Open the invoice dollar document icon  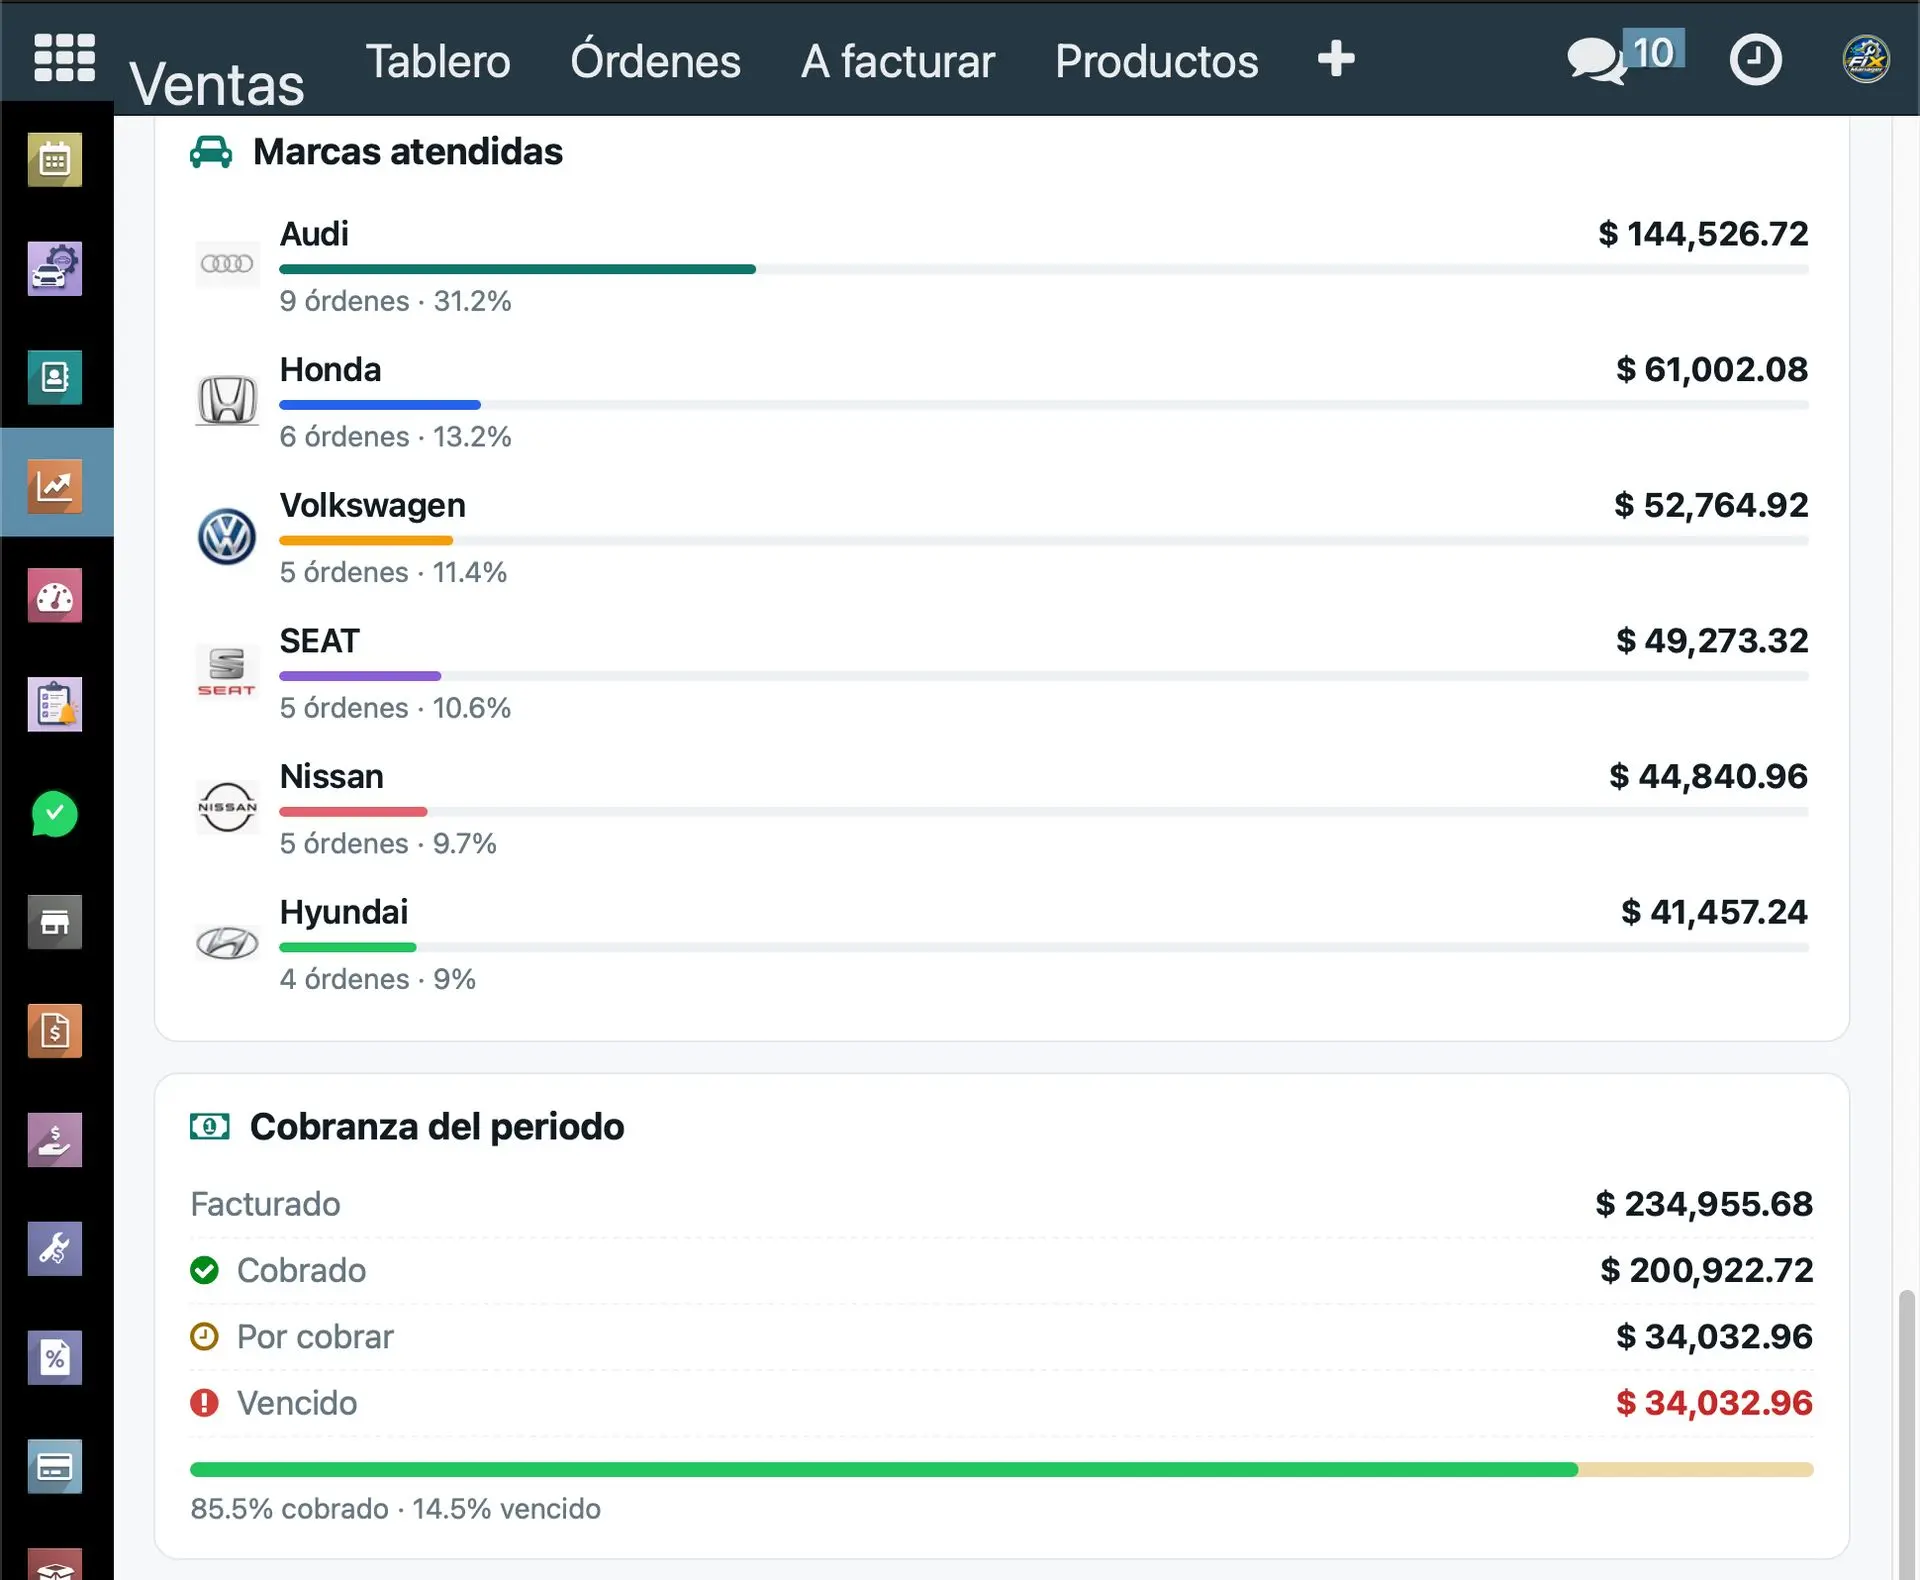click(55, 1031)
